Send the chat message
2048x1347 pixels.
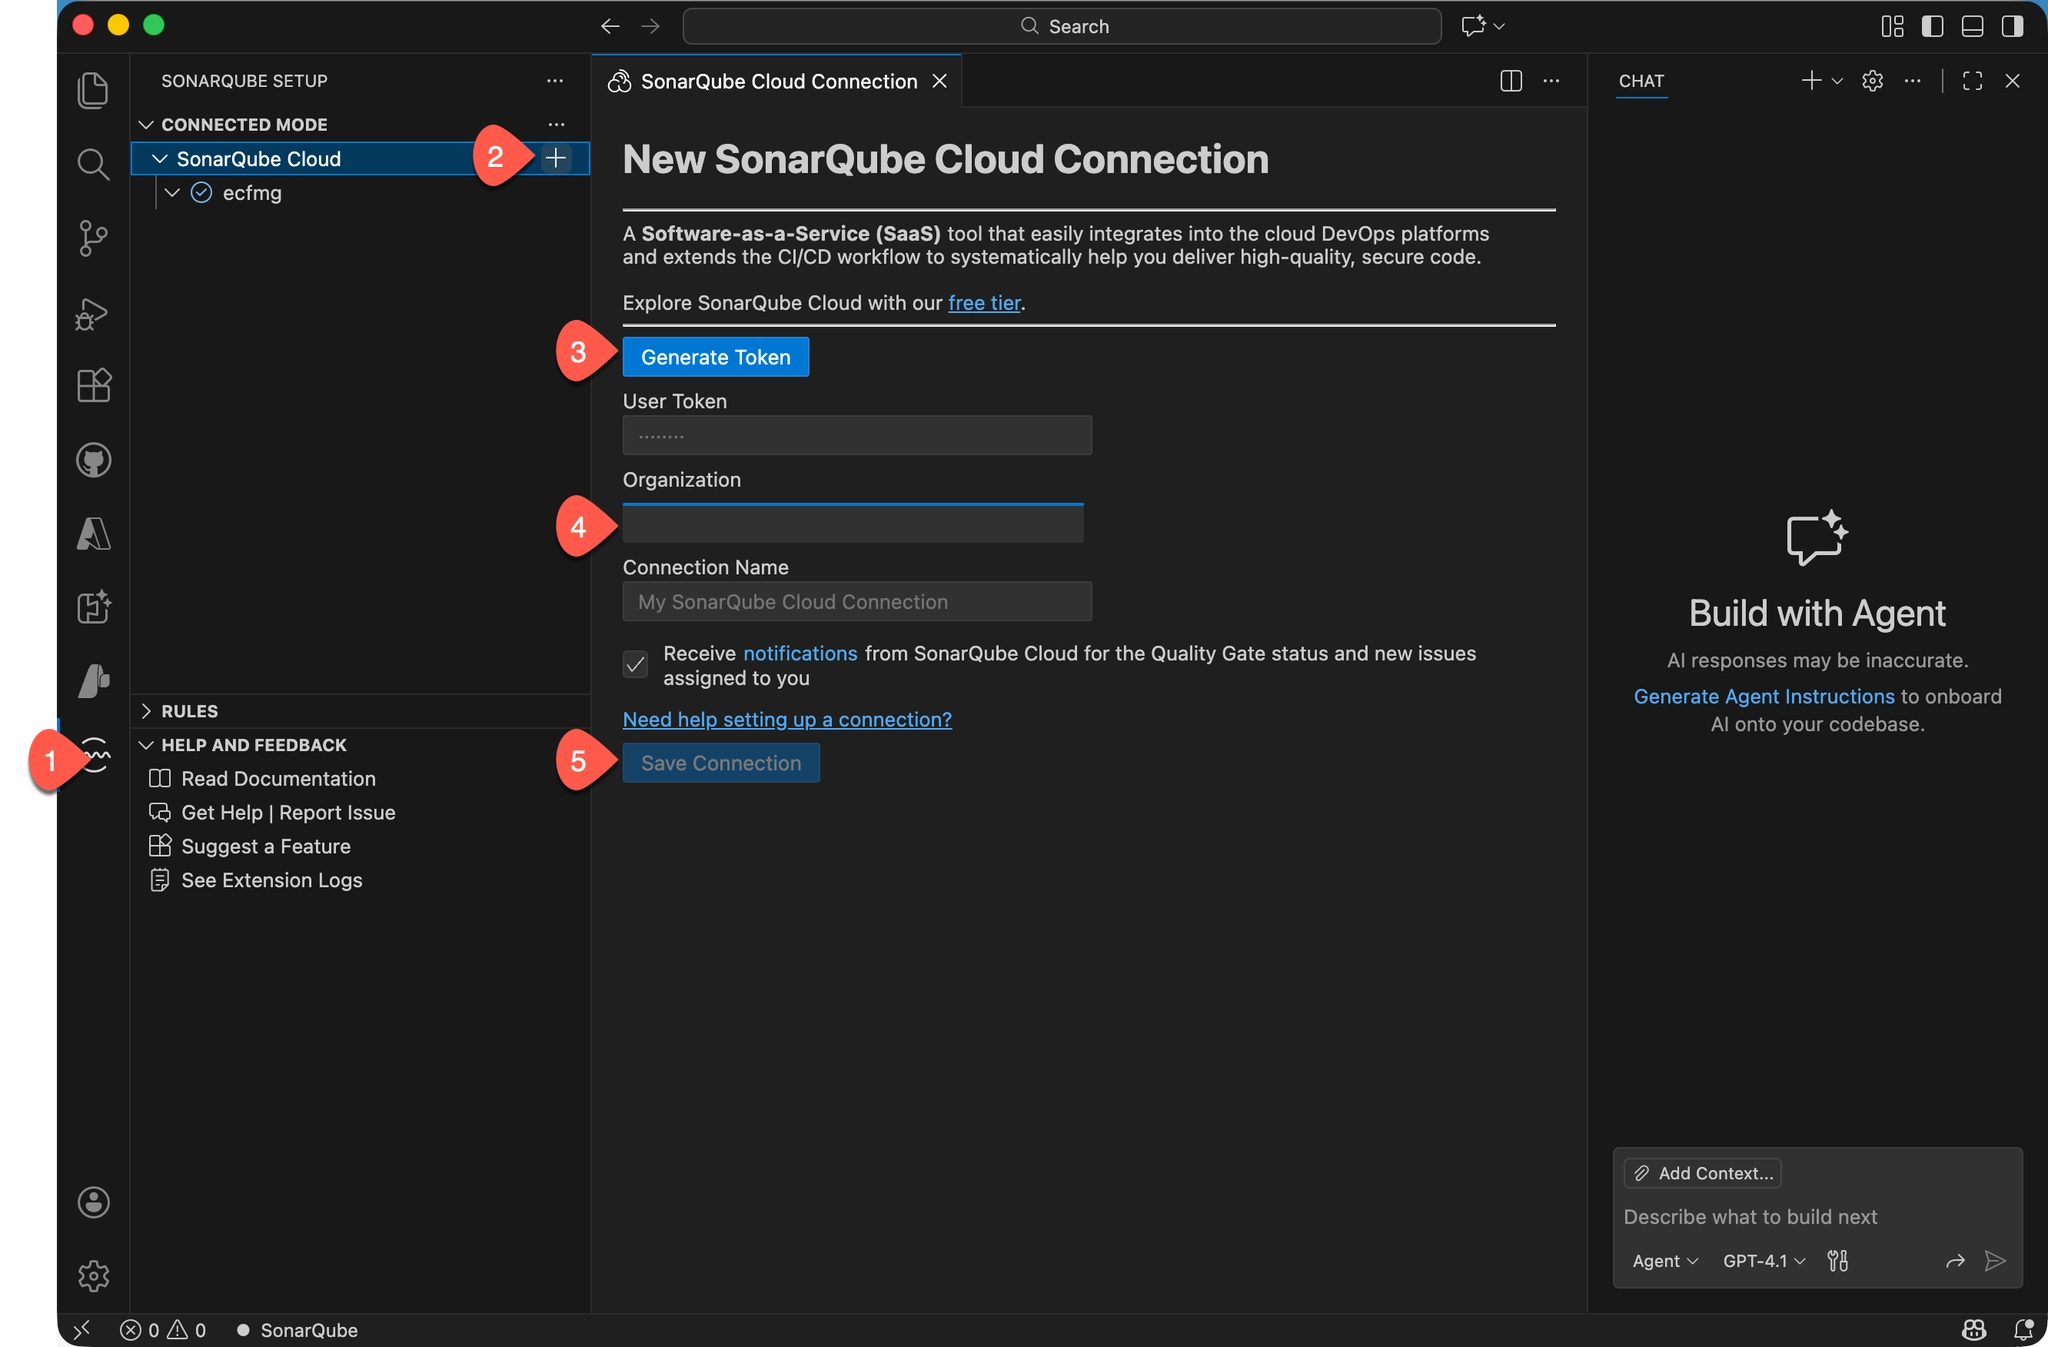[1995, 1261]
